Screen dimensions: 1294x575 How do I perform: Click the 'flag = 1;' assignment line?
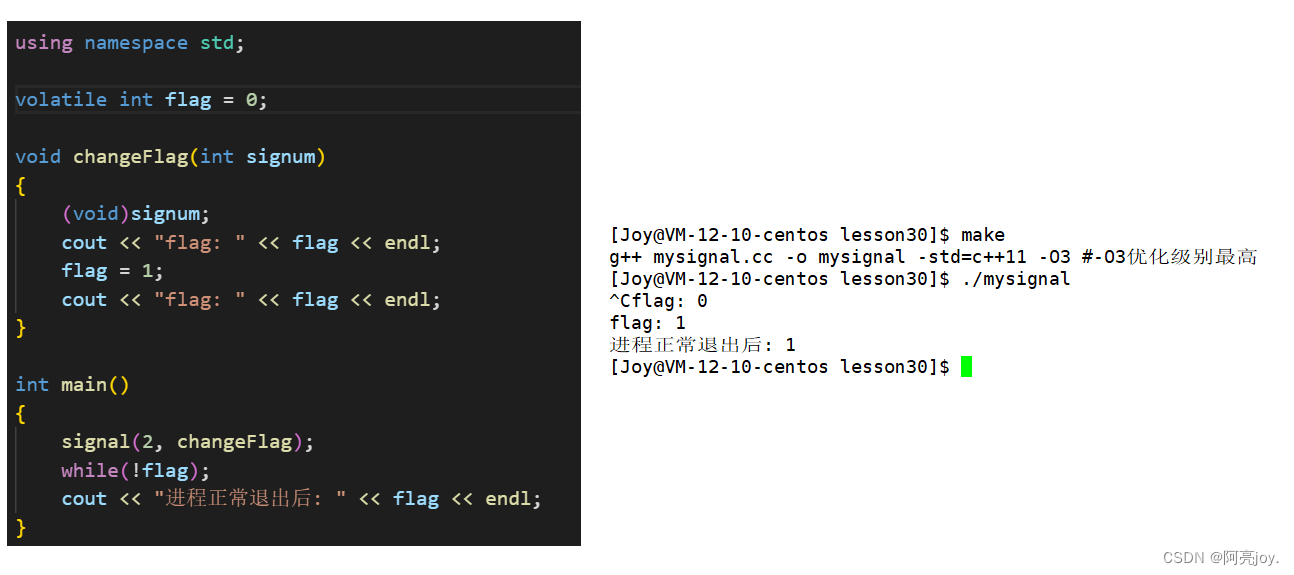click(112, 270)
